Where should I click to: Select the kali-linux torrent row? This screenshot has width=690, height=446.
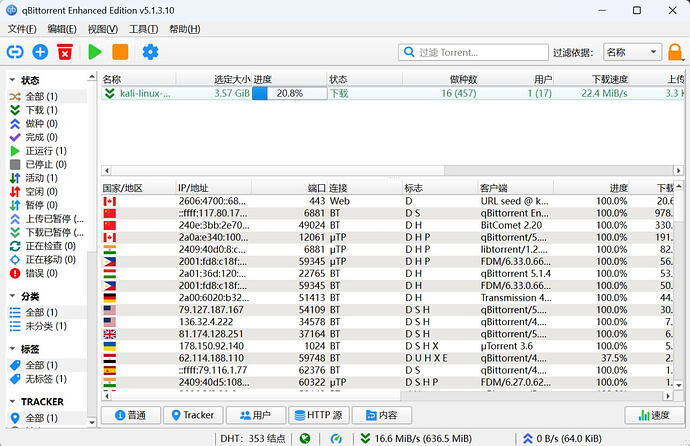393,93
